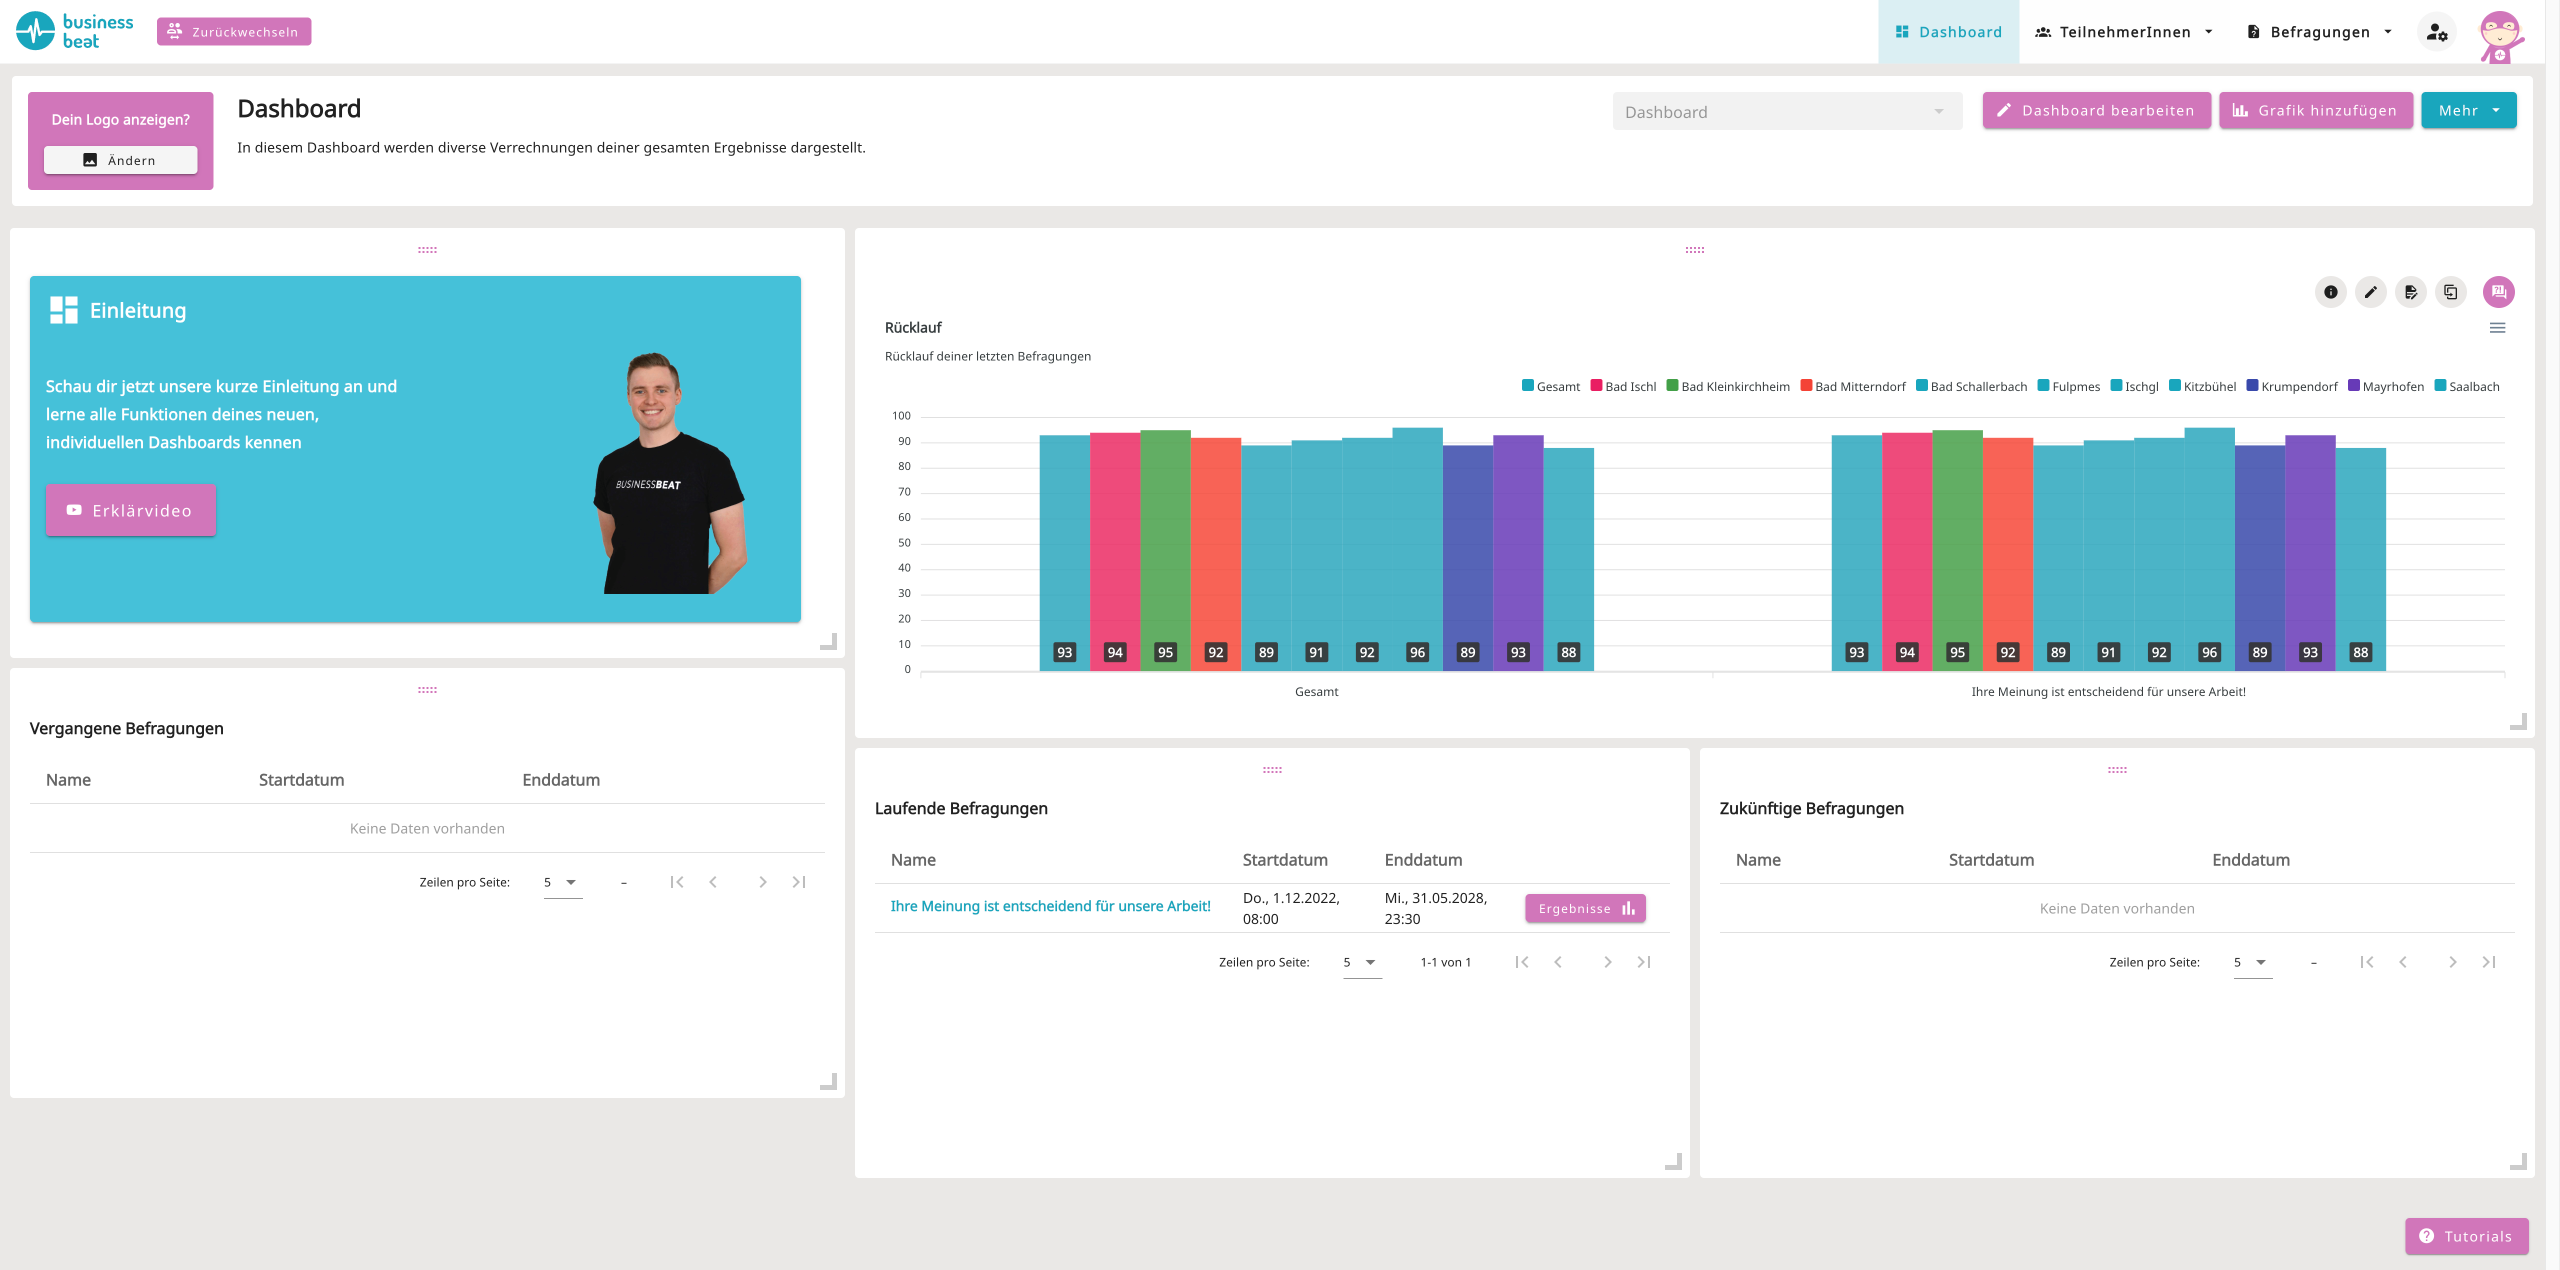
Task: Expand the Mehr dropdown button
Action: [x=2468, y=111]
